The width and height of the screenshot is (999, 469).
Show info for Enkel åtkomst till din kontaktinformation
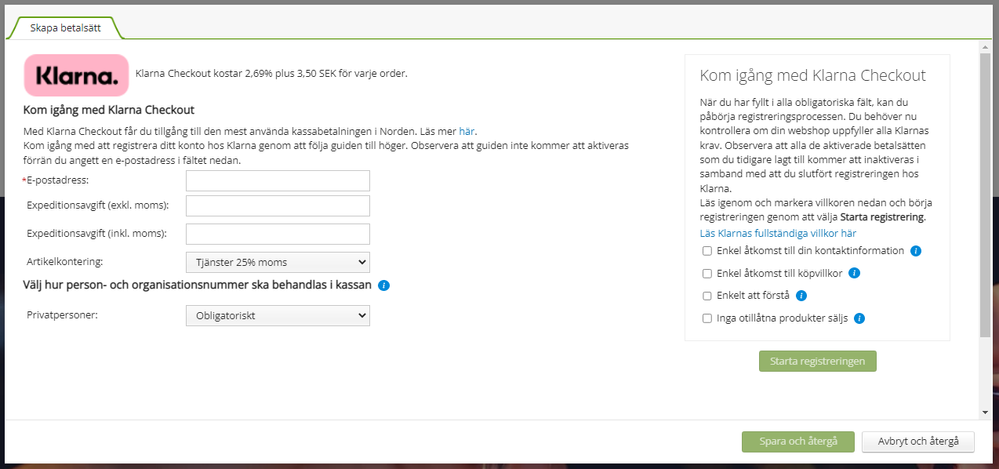point(916,251)
